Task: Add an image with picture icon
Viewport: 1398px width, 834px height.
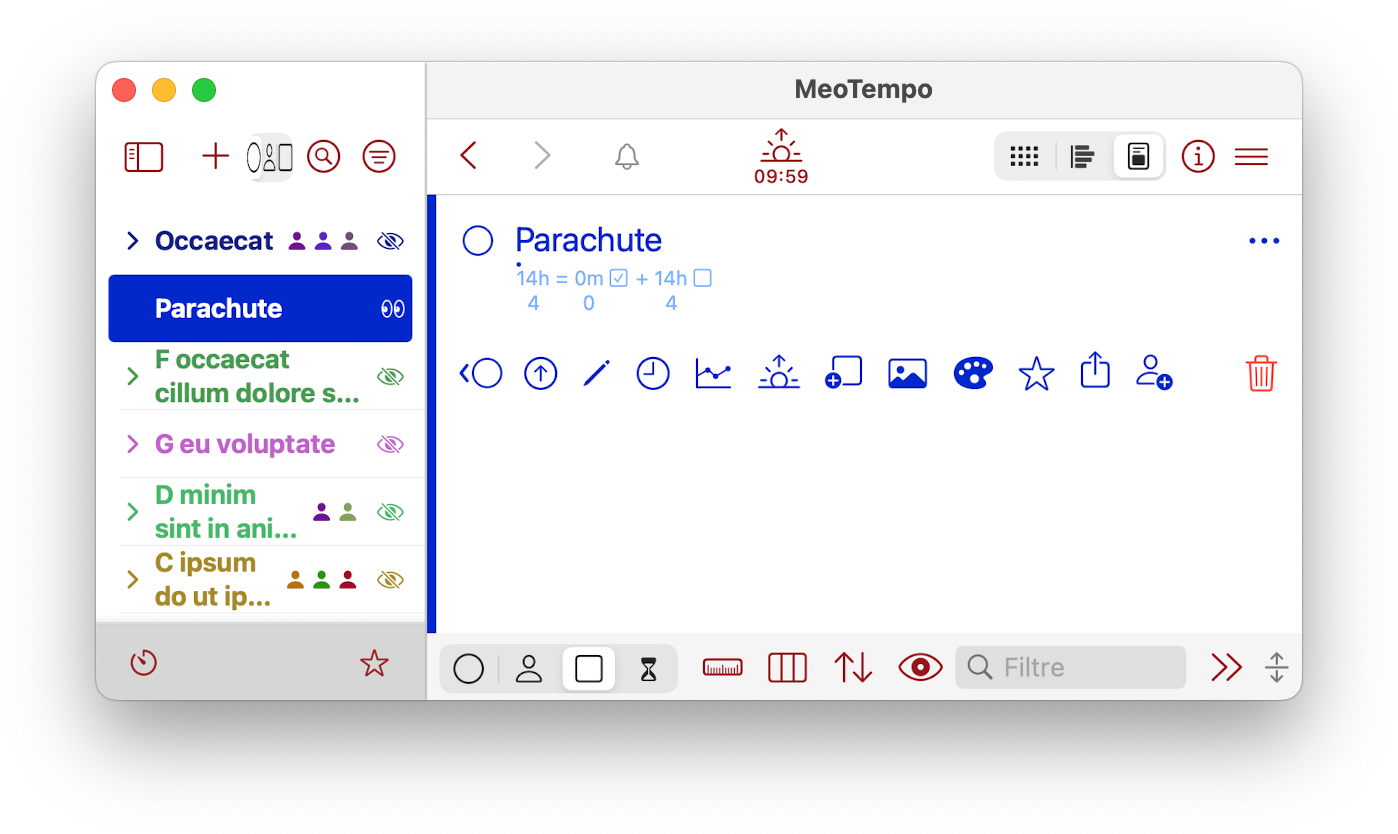Action: pyautogui.click(x=907, y=374)
